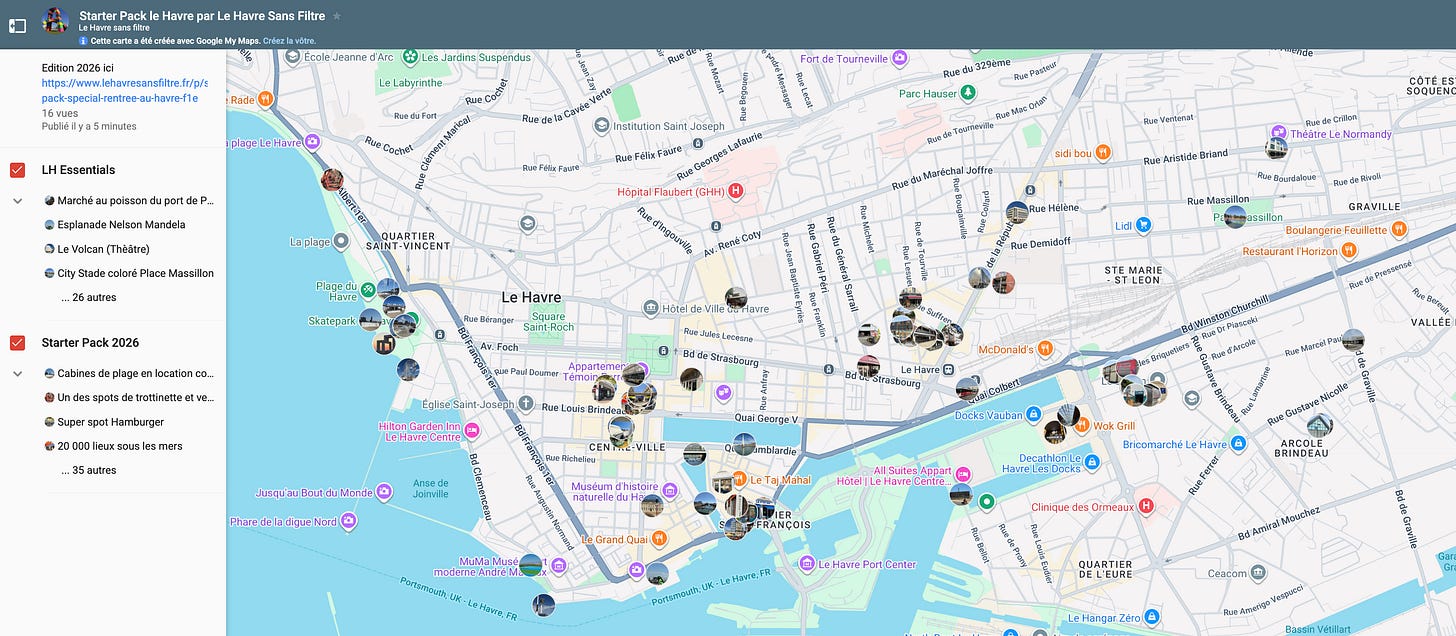Click the Théâtre Le Normandy marker
This screenshot has height=636, width=1456.
point(1278,133)
